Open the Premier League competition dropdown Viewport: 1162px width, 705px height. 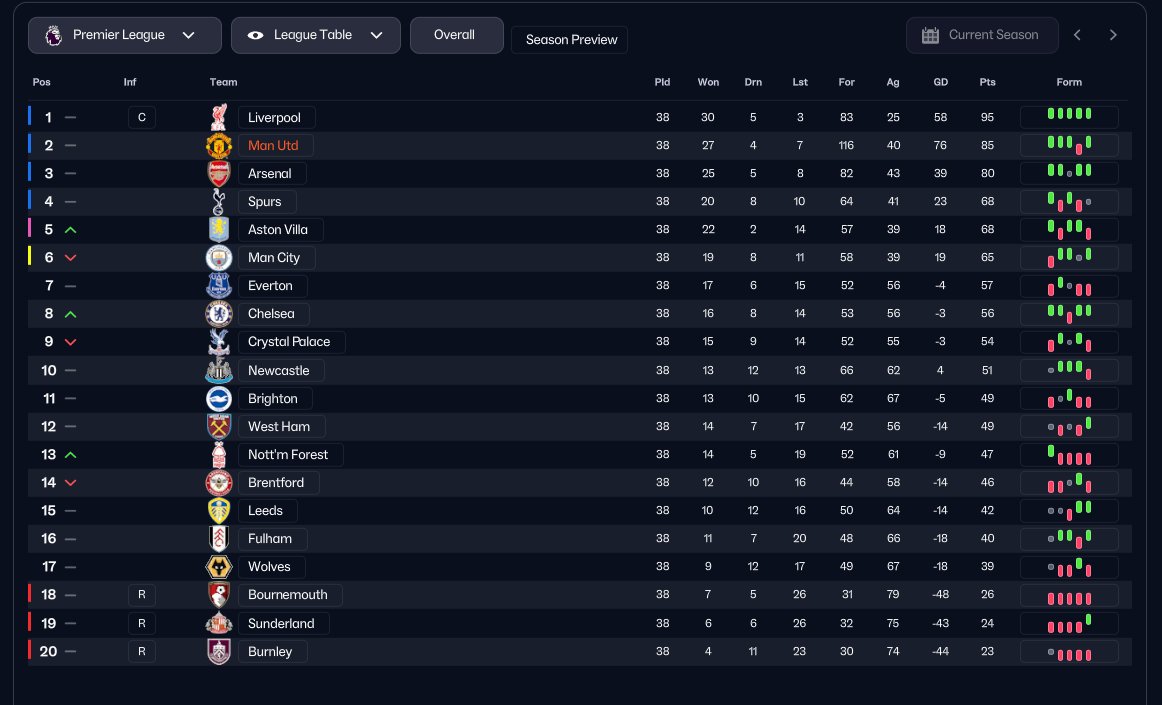pyautogui.click(x=124, y=35)
